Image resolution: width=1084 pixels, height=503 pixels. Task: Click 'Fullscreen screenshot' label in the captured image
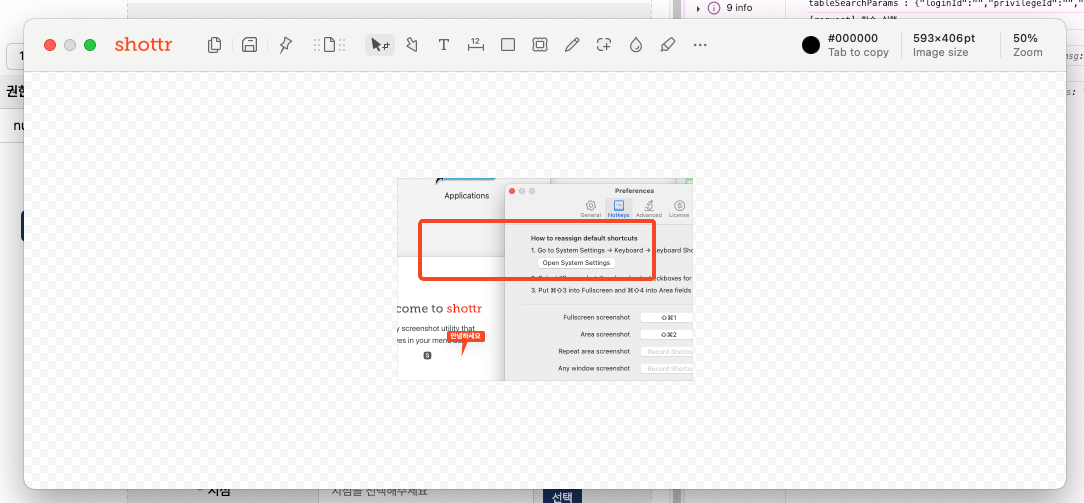pos(597,317)
